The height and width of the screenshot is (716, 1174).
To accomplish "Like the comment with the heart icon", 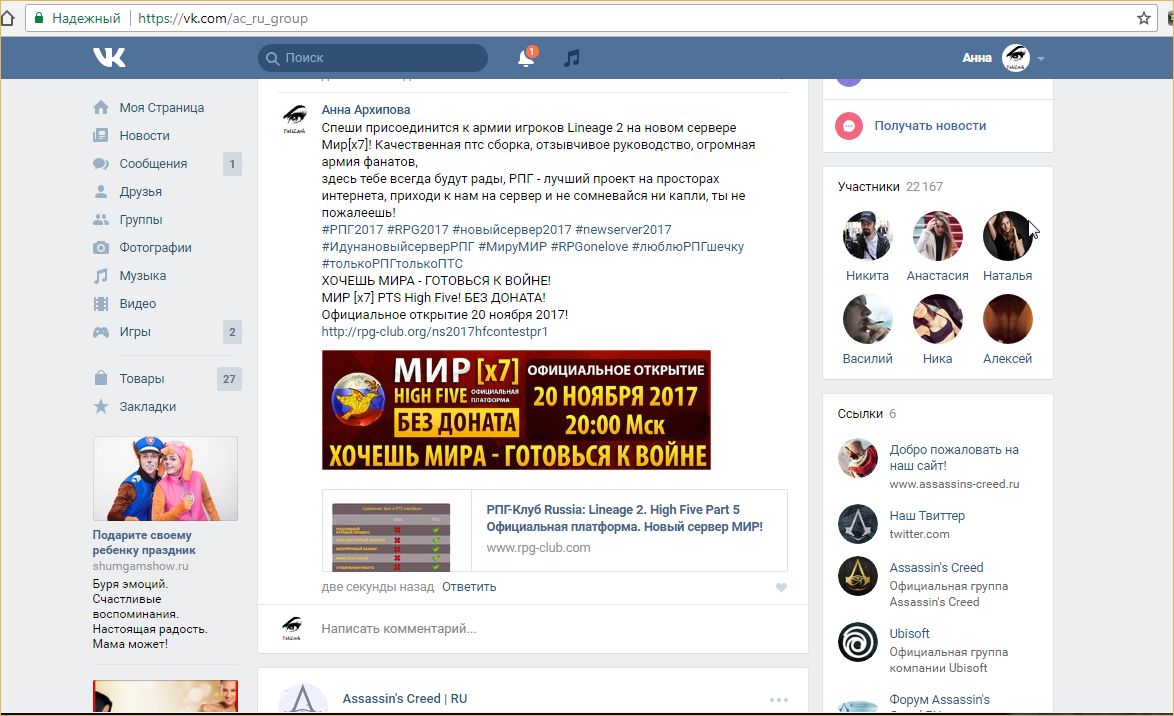I will click(x=781, y=587).
